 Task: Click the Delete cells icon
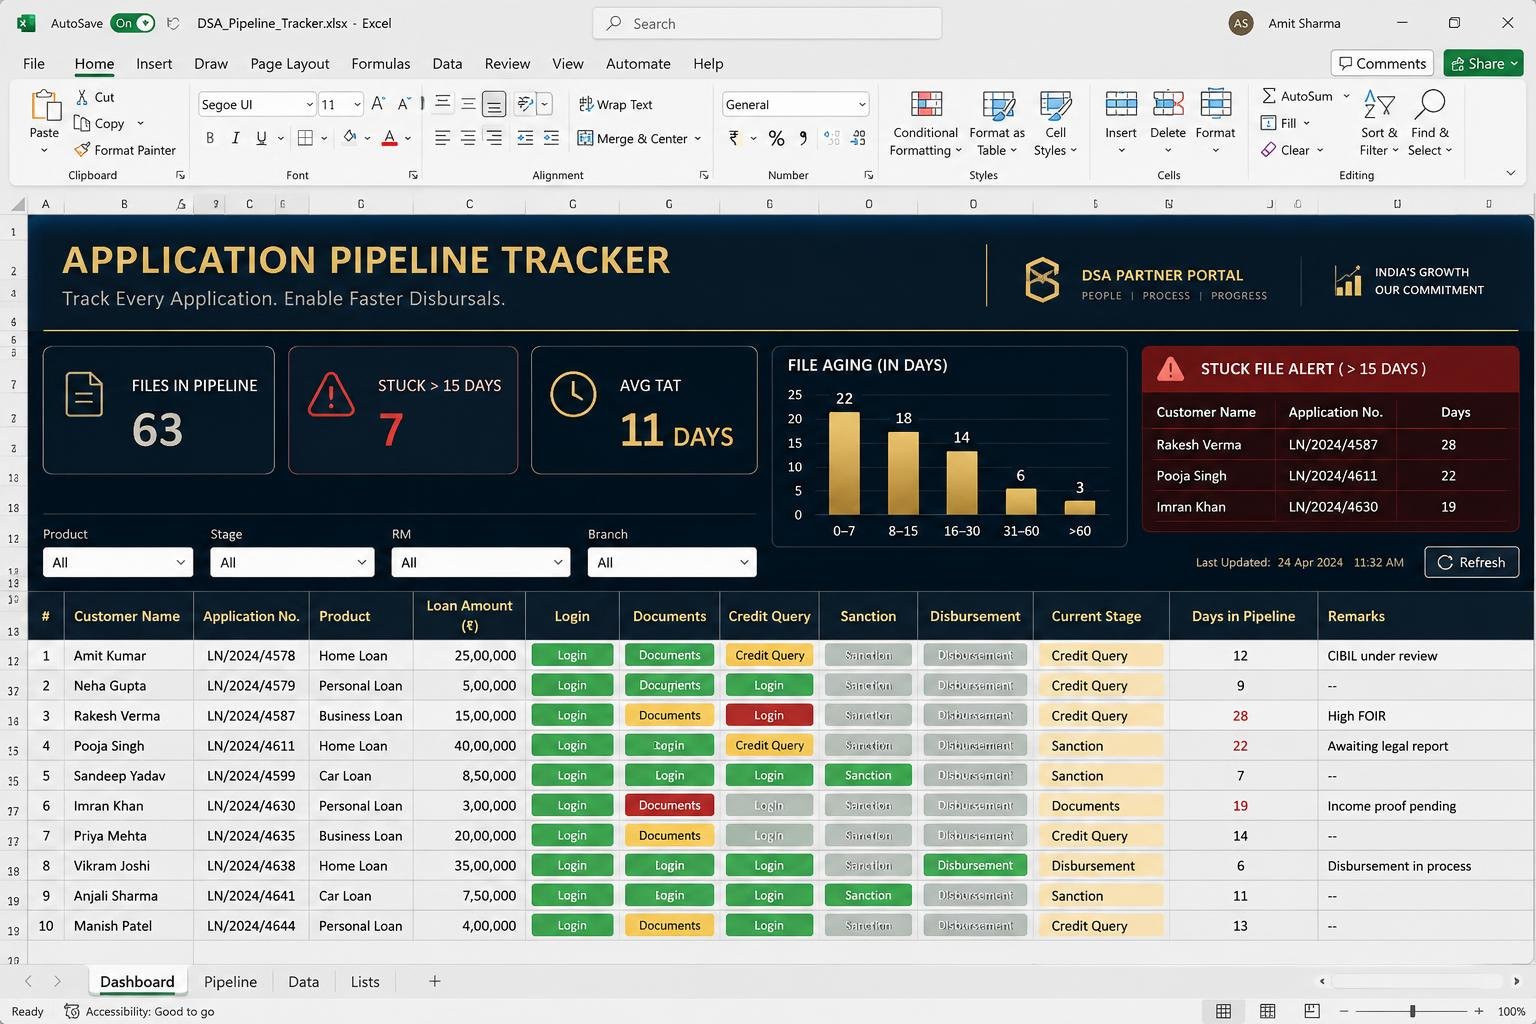coord(1168,105)
